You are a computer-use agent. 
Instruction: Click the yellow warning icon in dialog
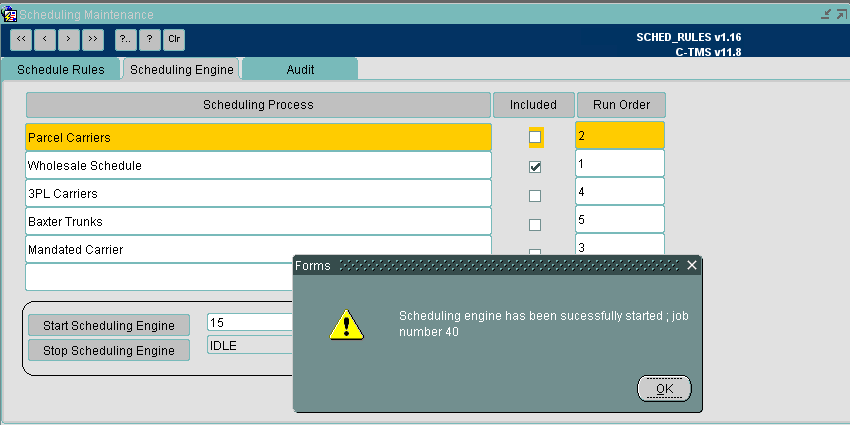coord(346,325)
